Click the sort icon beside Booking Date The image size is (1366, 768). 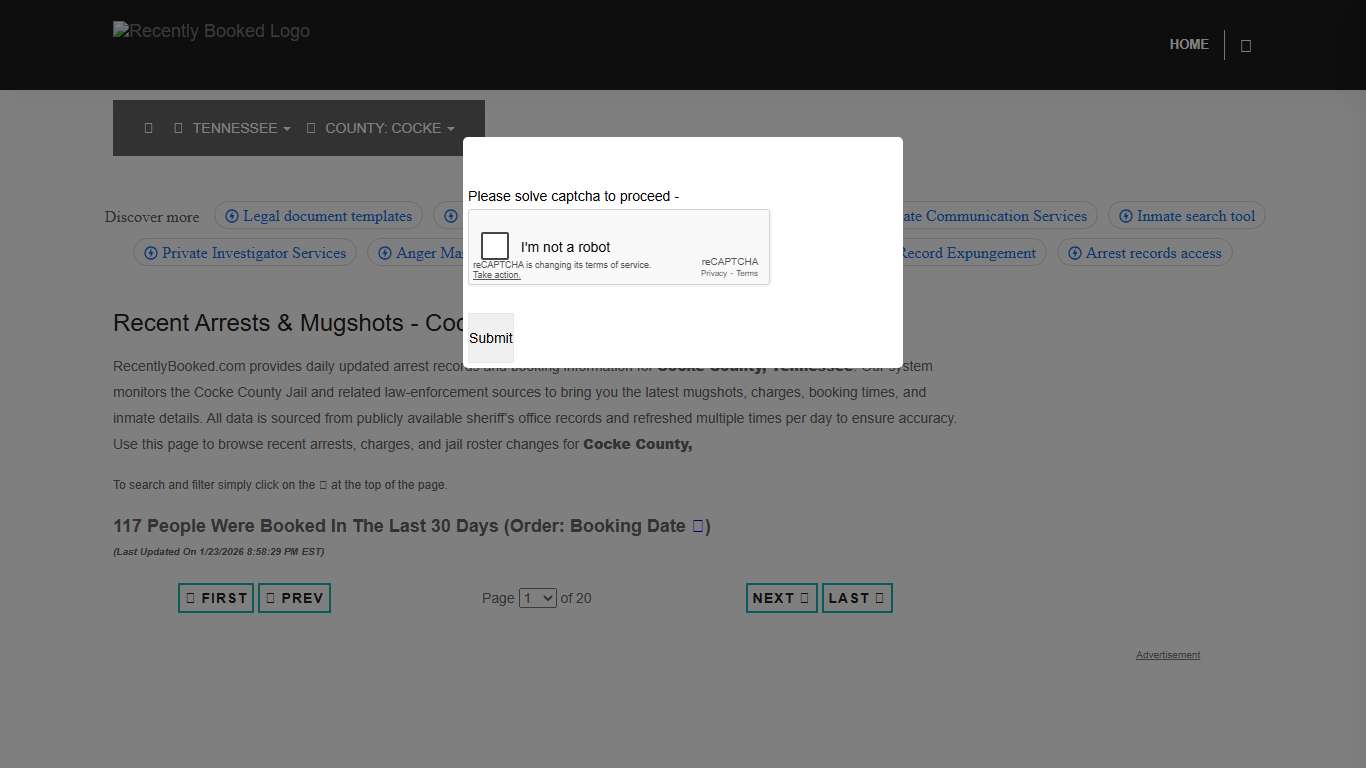[x=698, y=526]
